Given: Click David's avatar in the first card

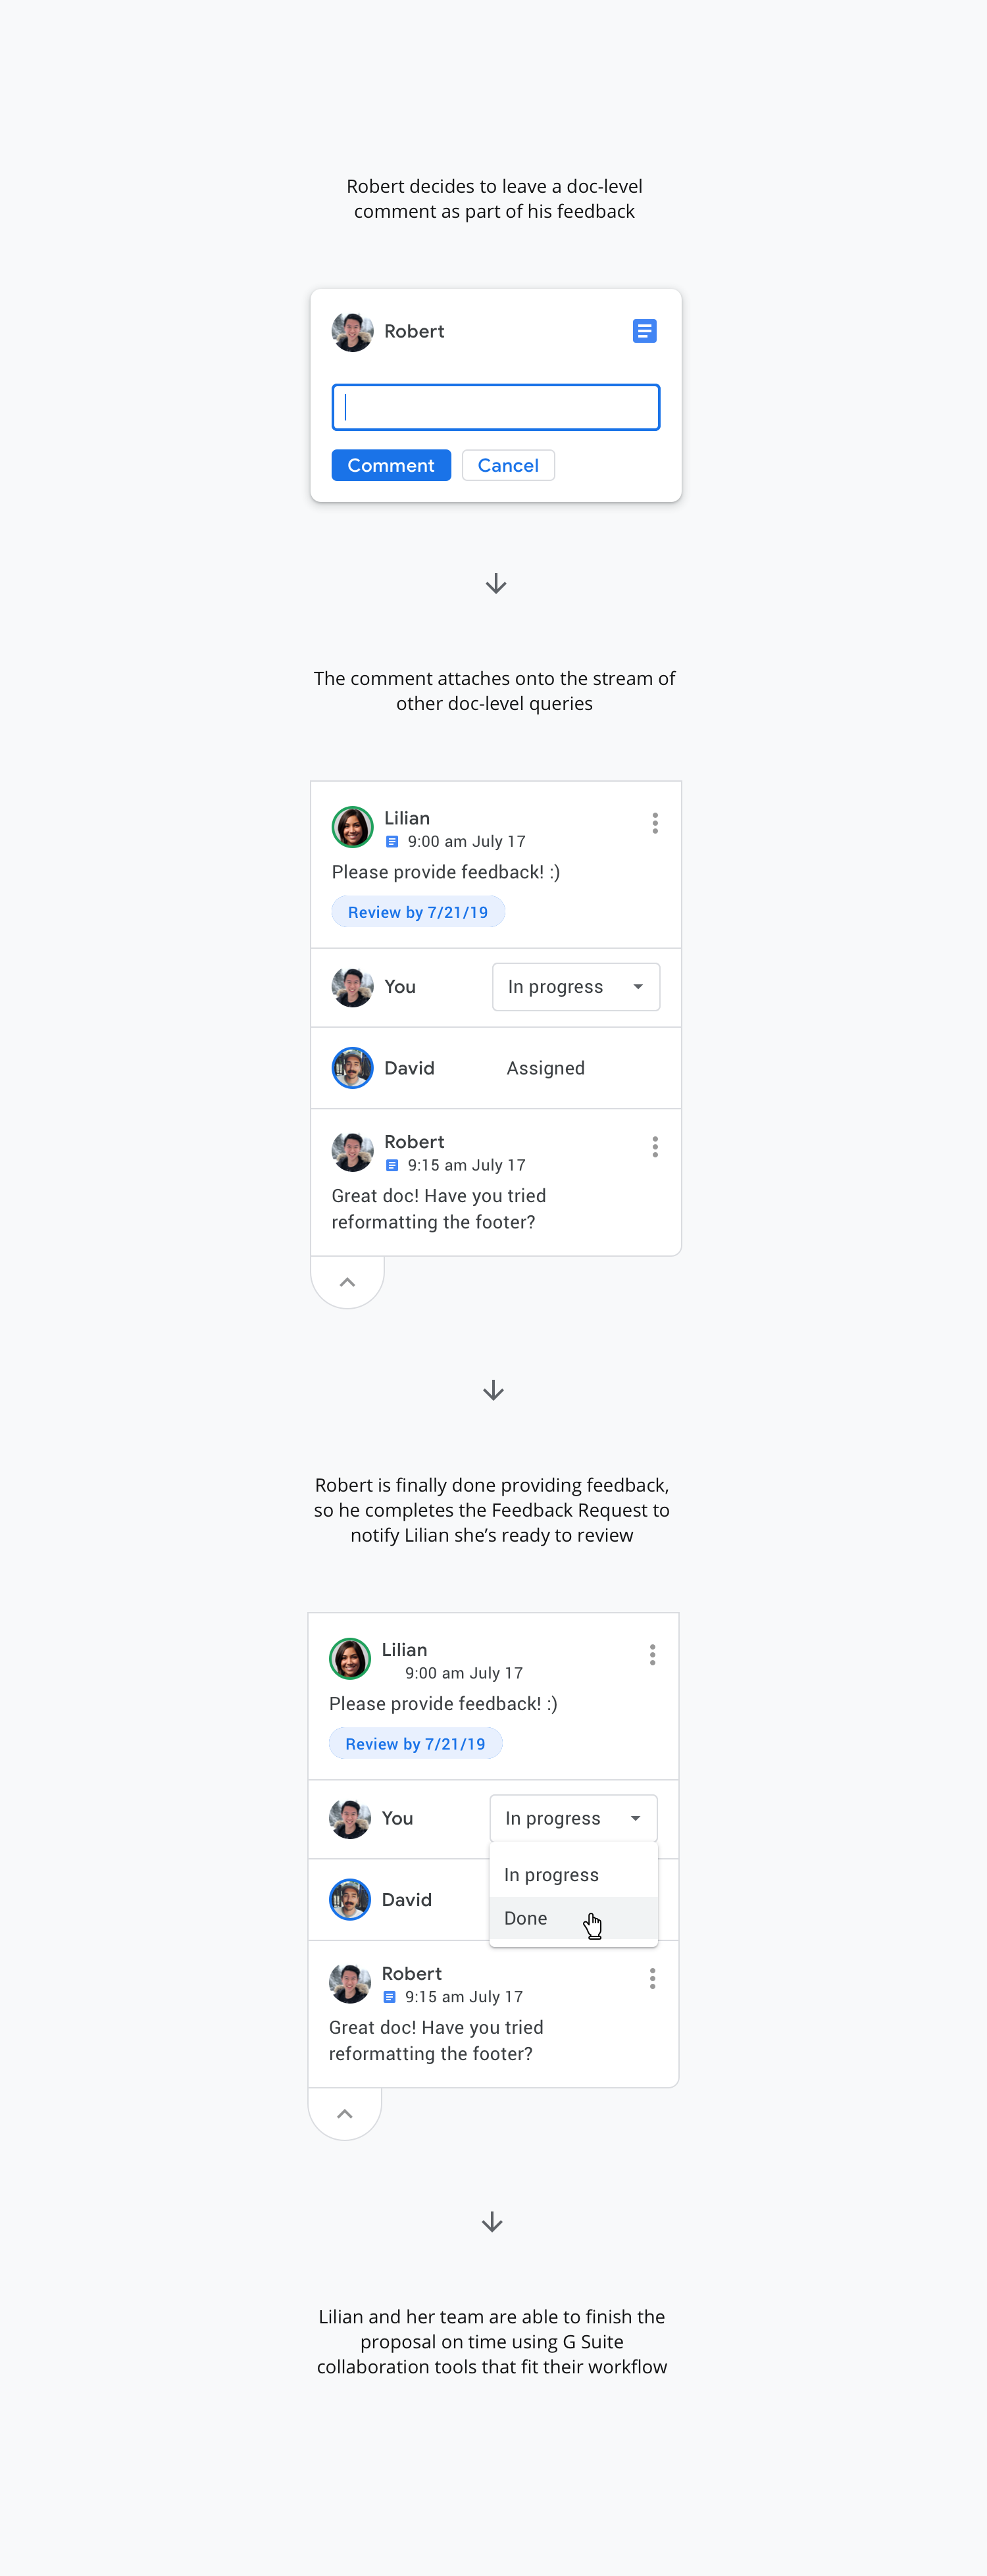Looking at the screenshot, I should click(x=352, y=1068).
